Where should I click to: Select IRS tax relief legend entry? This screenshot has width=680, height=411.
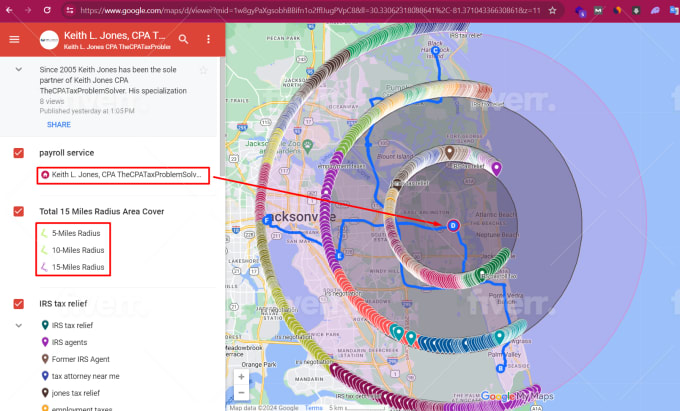(72, 325)
